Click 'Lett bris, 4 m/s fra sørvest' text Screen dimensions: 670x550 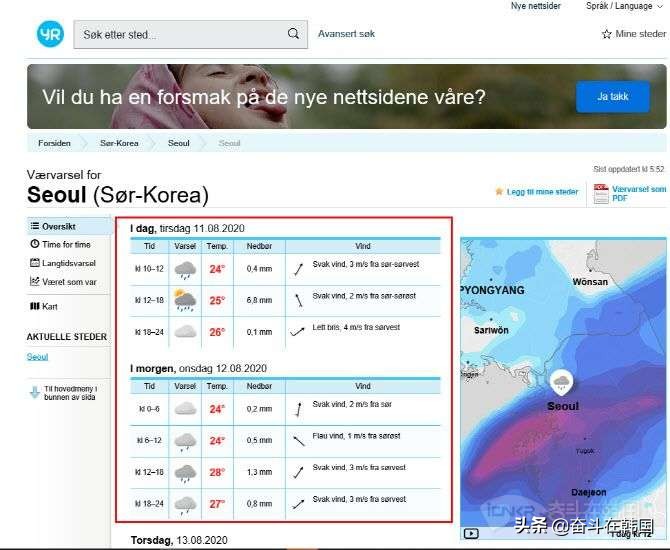[356, 327]
